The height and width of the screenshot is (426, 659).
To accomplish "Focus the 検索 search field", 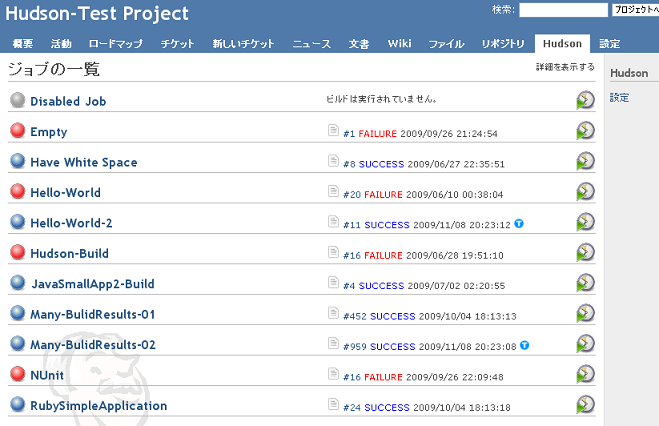I will coord(563,10).
